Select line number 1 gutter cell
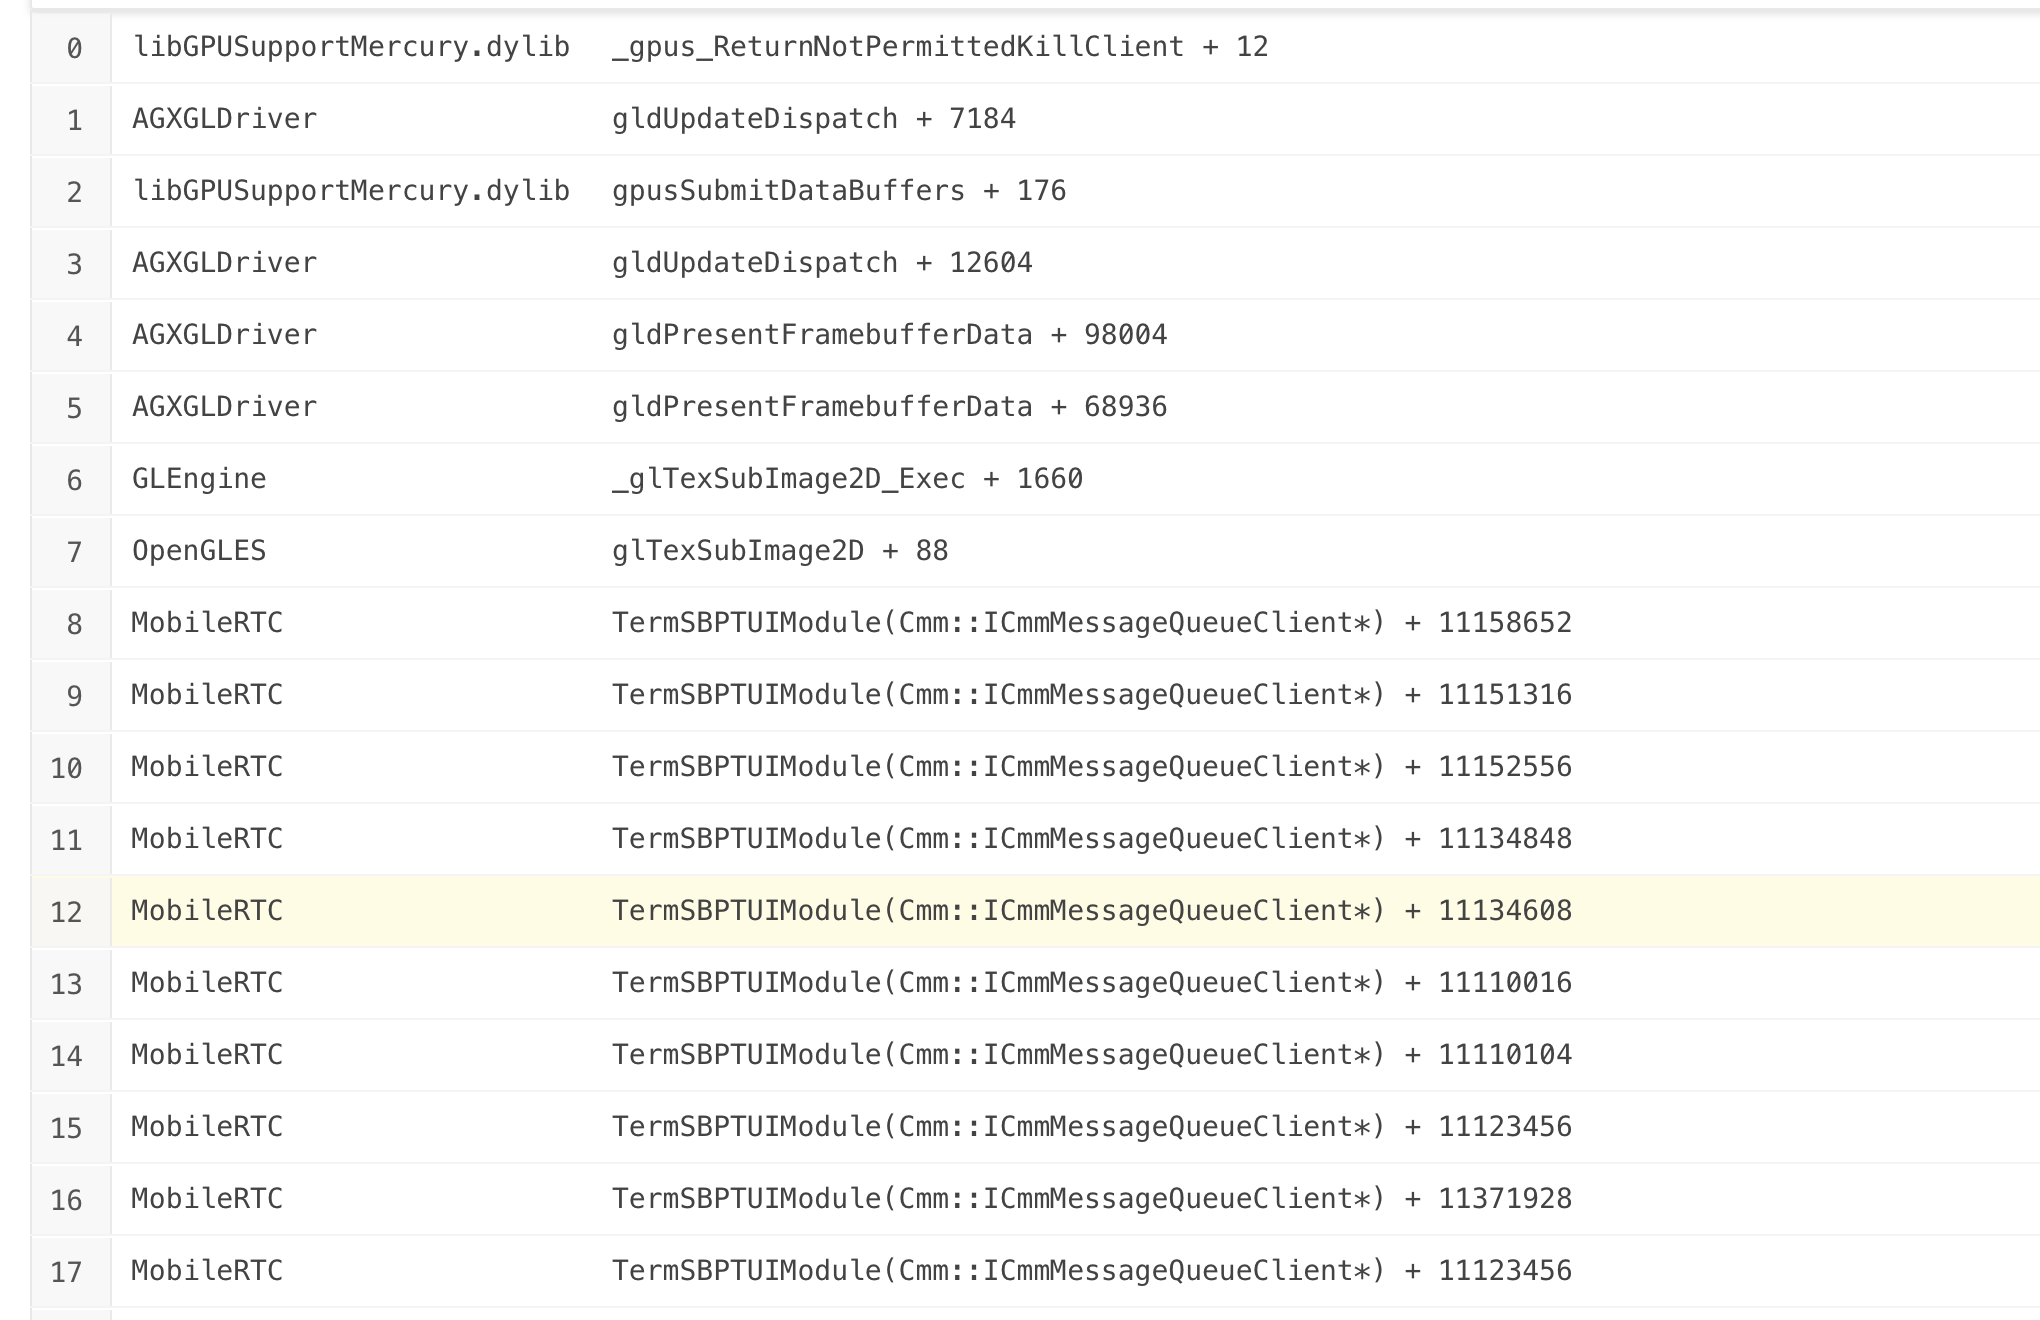 (x=74, y=120)
